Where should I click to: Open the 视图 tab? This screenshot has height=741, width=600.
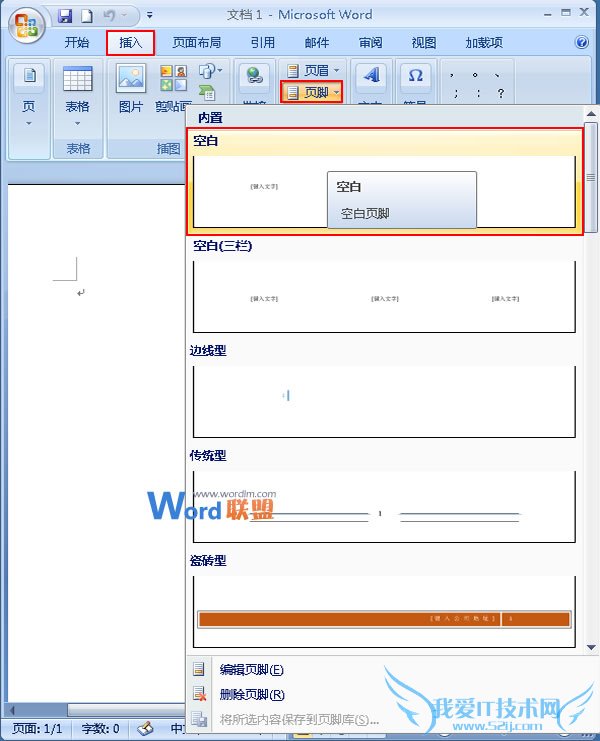click(424, 43)
